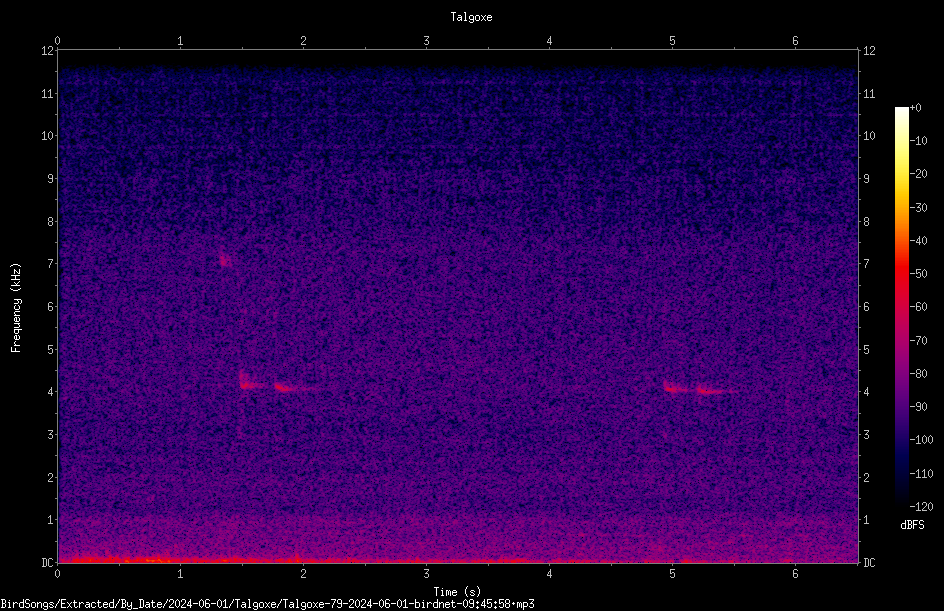
Task: Pick the dark blue -110 dBFS colorbar region
Action: [901, 473]
